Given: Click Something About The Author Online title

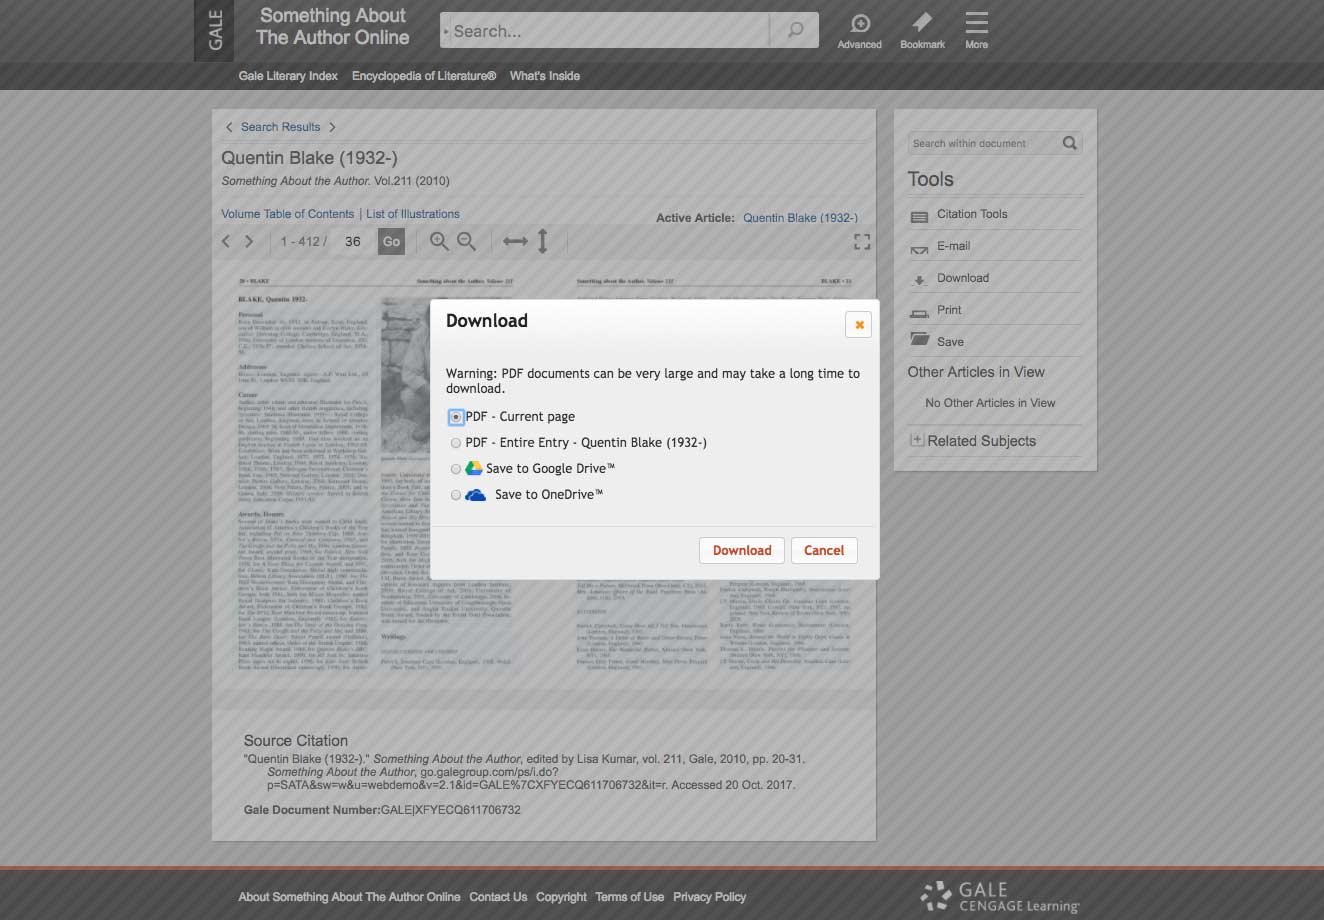Looking at the screenshot, I should click(x=332, y=27).
